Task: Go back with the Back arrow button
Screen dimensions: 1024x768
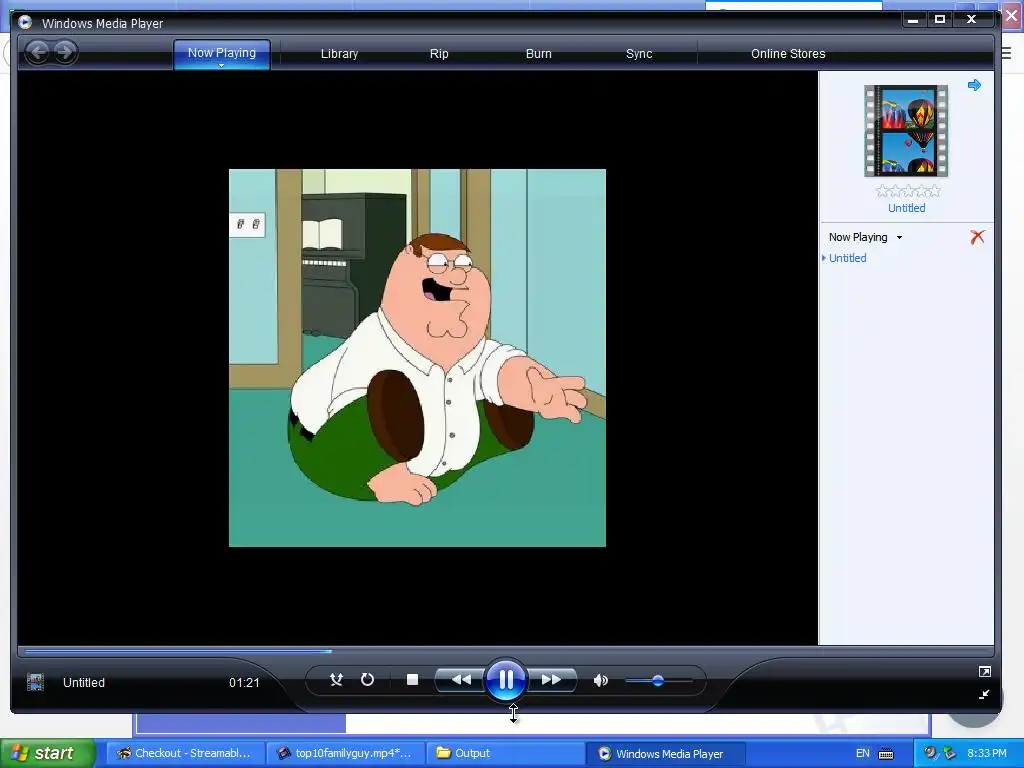Action: click(x=37, y=52)
